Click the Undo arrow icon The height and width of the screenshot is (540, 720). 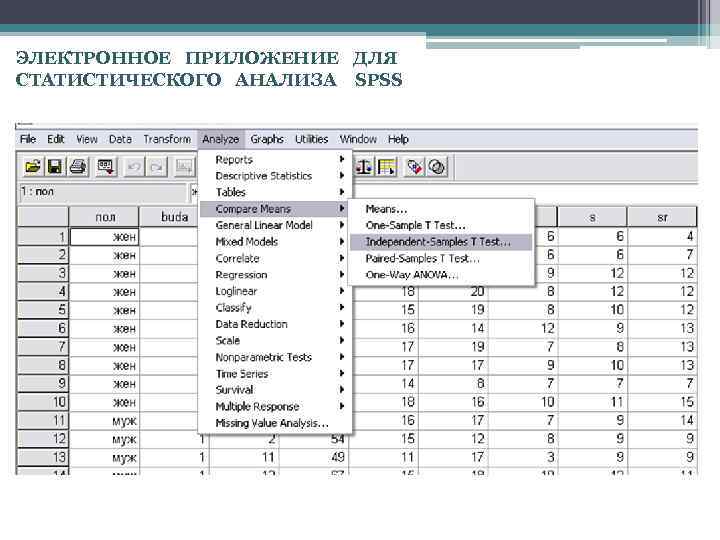point(134,167)
